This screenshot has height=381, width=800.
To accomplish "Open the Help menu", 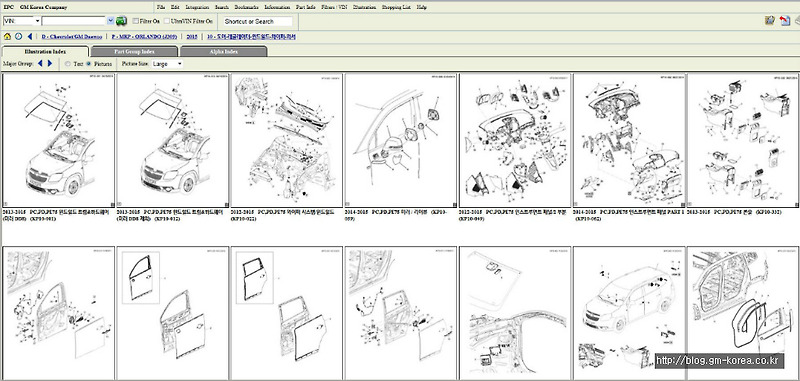I will (421, 7).
